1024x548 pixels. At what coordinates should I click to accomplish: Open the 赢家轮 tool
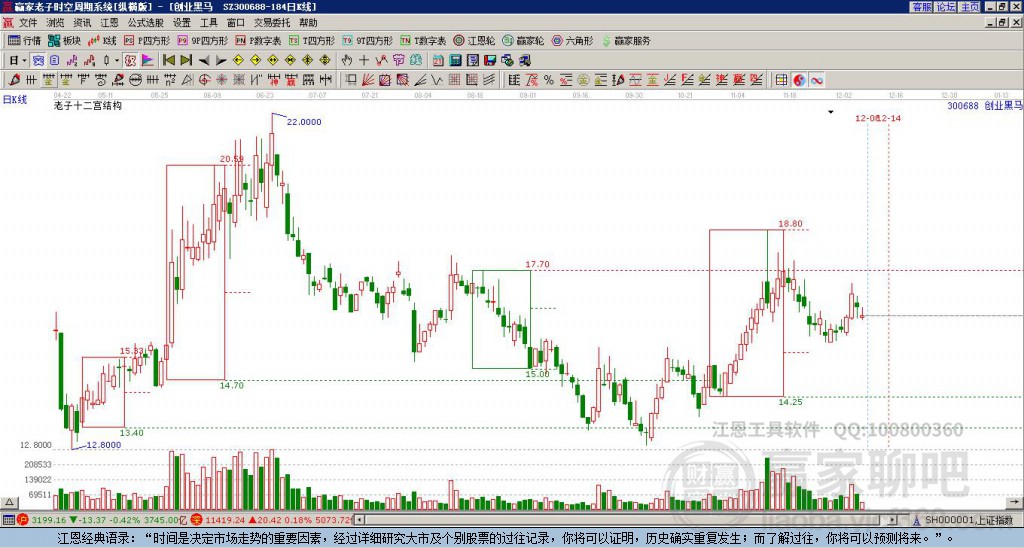point(523,40)
